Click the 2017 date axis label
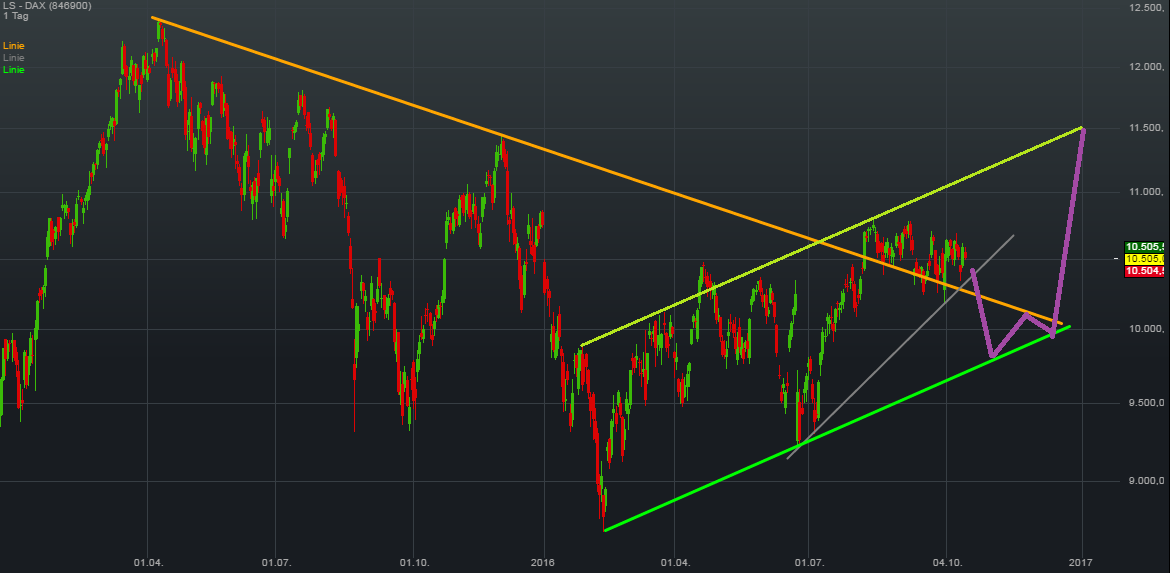This screenshot has width=1170, height=573. (1081, 561)
